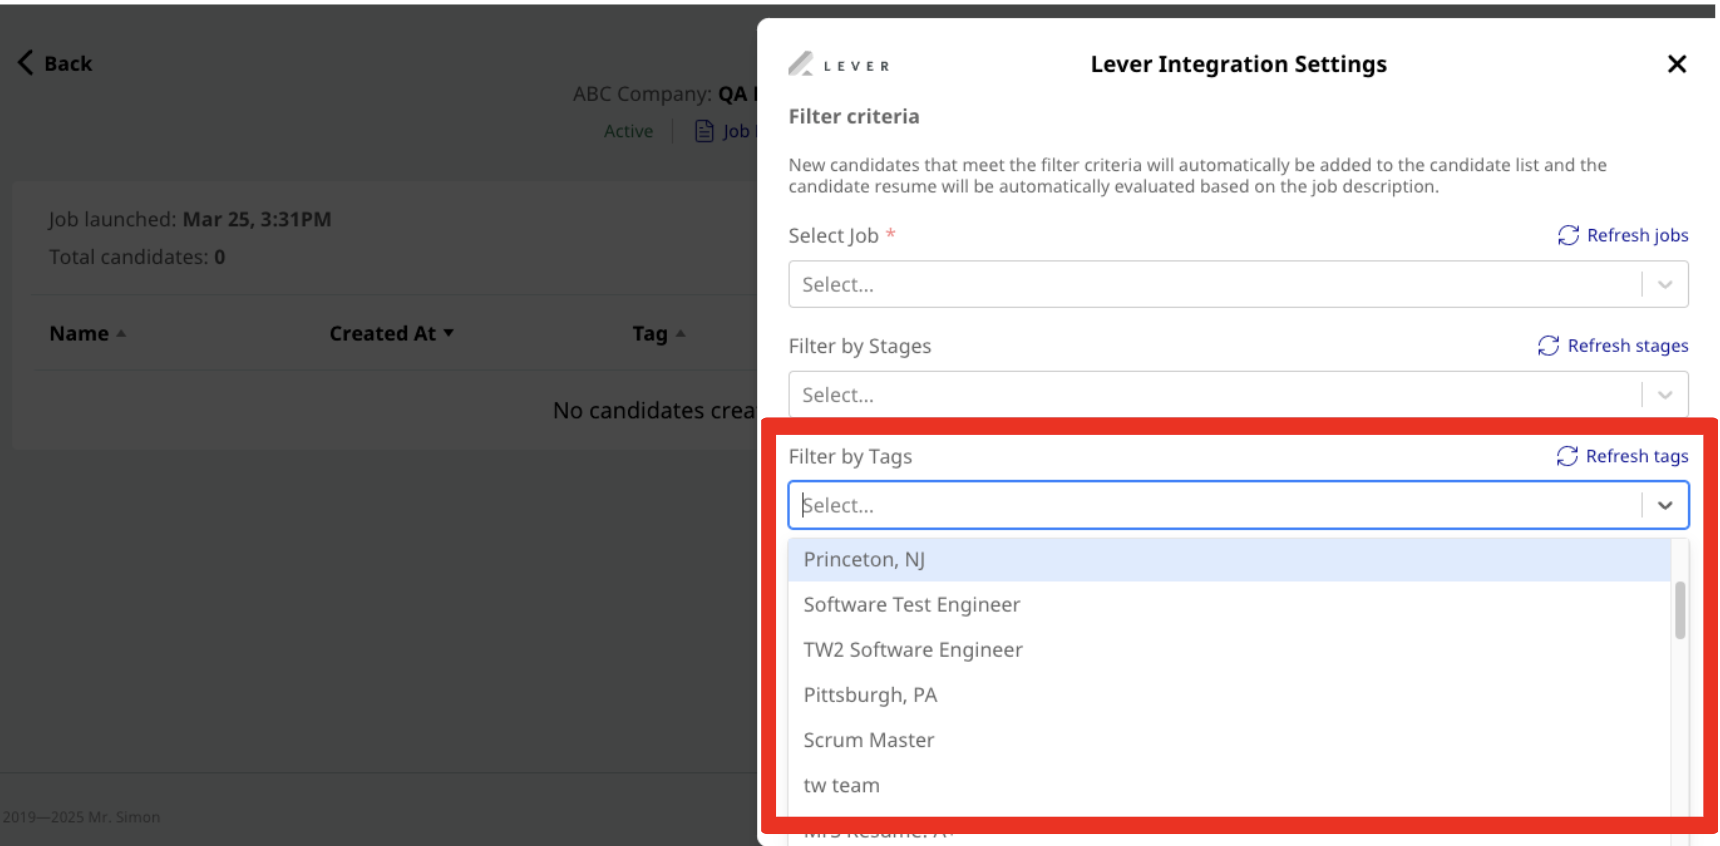Viewport: 1720px width, 846px height.
Task: Open the Select Job dropdown
Action: click(x=1238, y=284)
